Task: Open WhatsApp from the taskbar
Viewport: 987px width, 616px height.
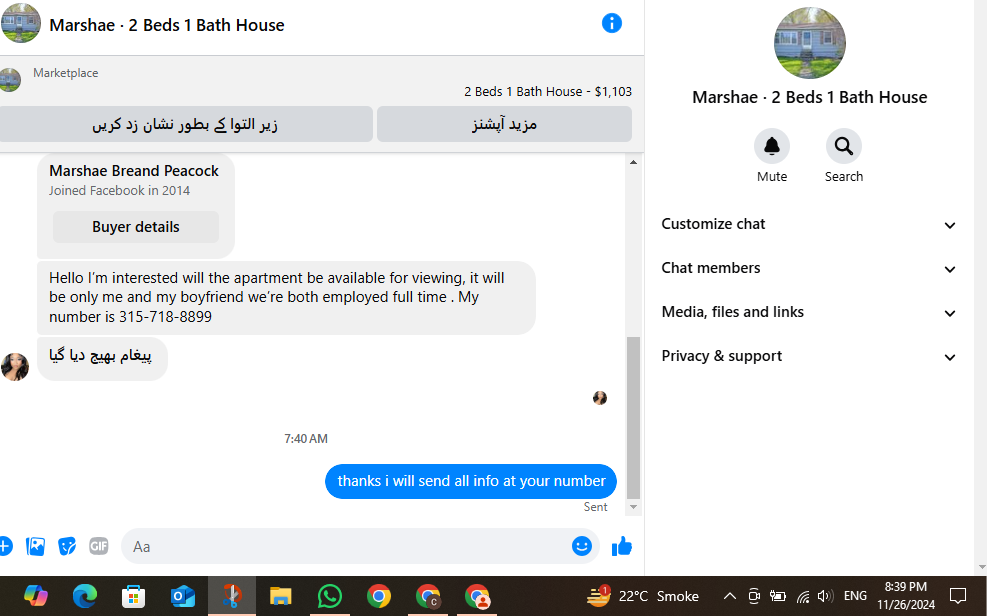Action: click(330, 596)
